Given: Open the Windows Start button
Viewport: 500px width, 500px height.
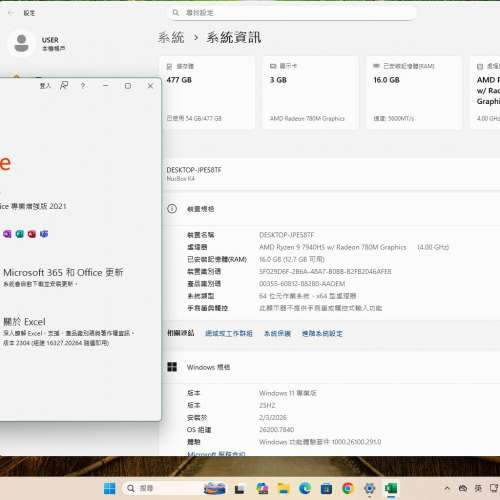Looking at the screenshot, I should click(110, 488).
